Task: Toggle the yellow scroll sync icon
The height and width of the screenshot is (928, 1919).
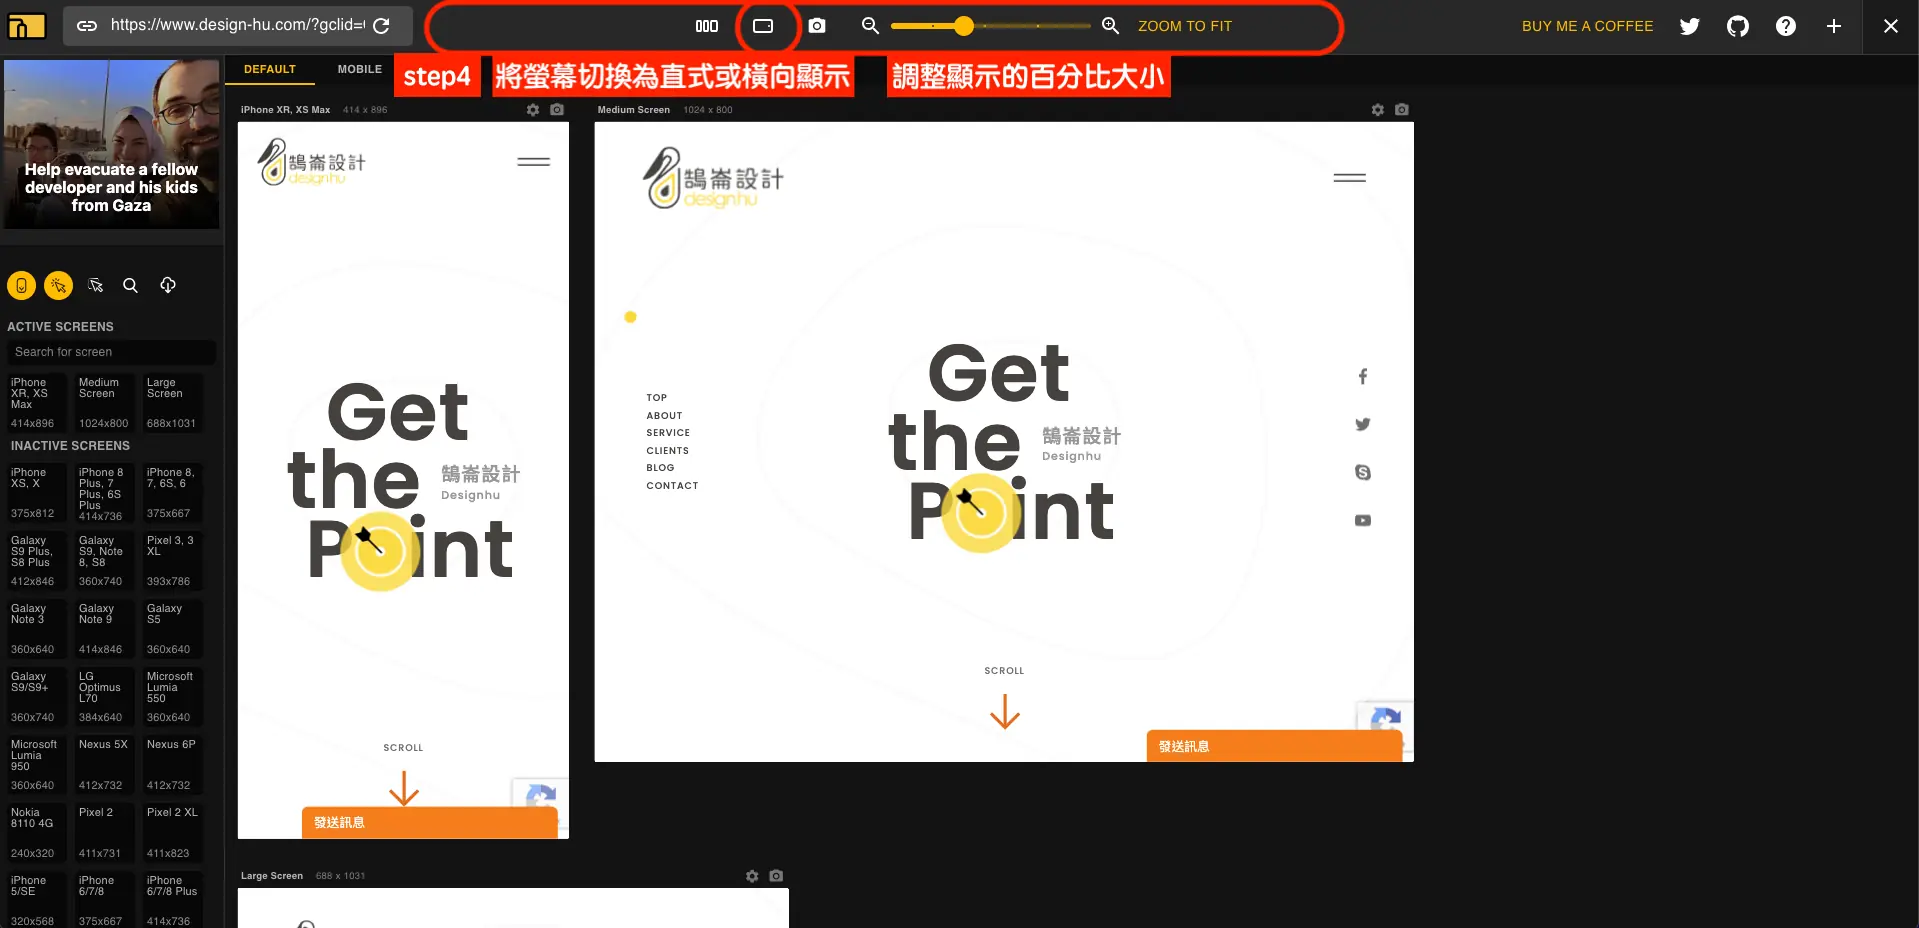Action: click(x=21, y=285)
